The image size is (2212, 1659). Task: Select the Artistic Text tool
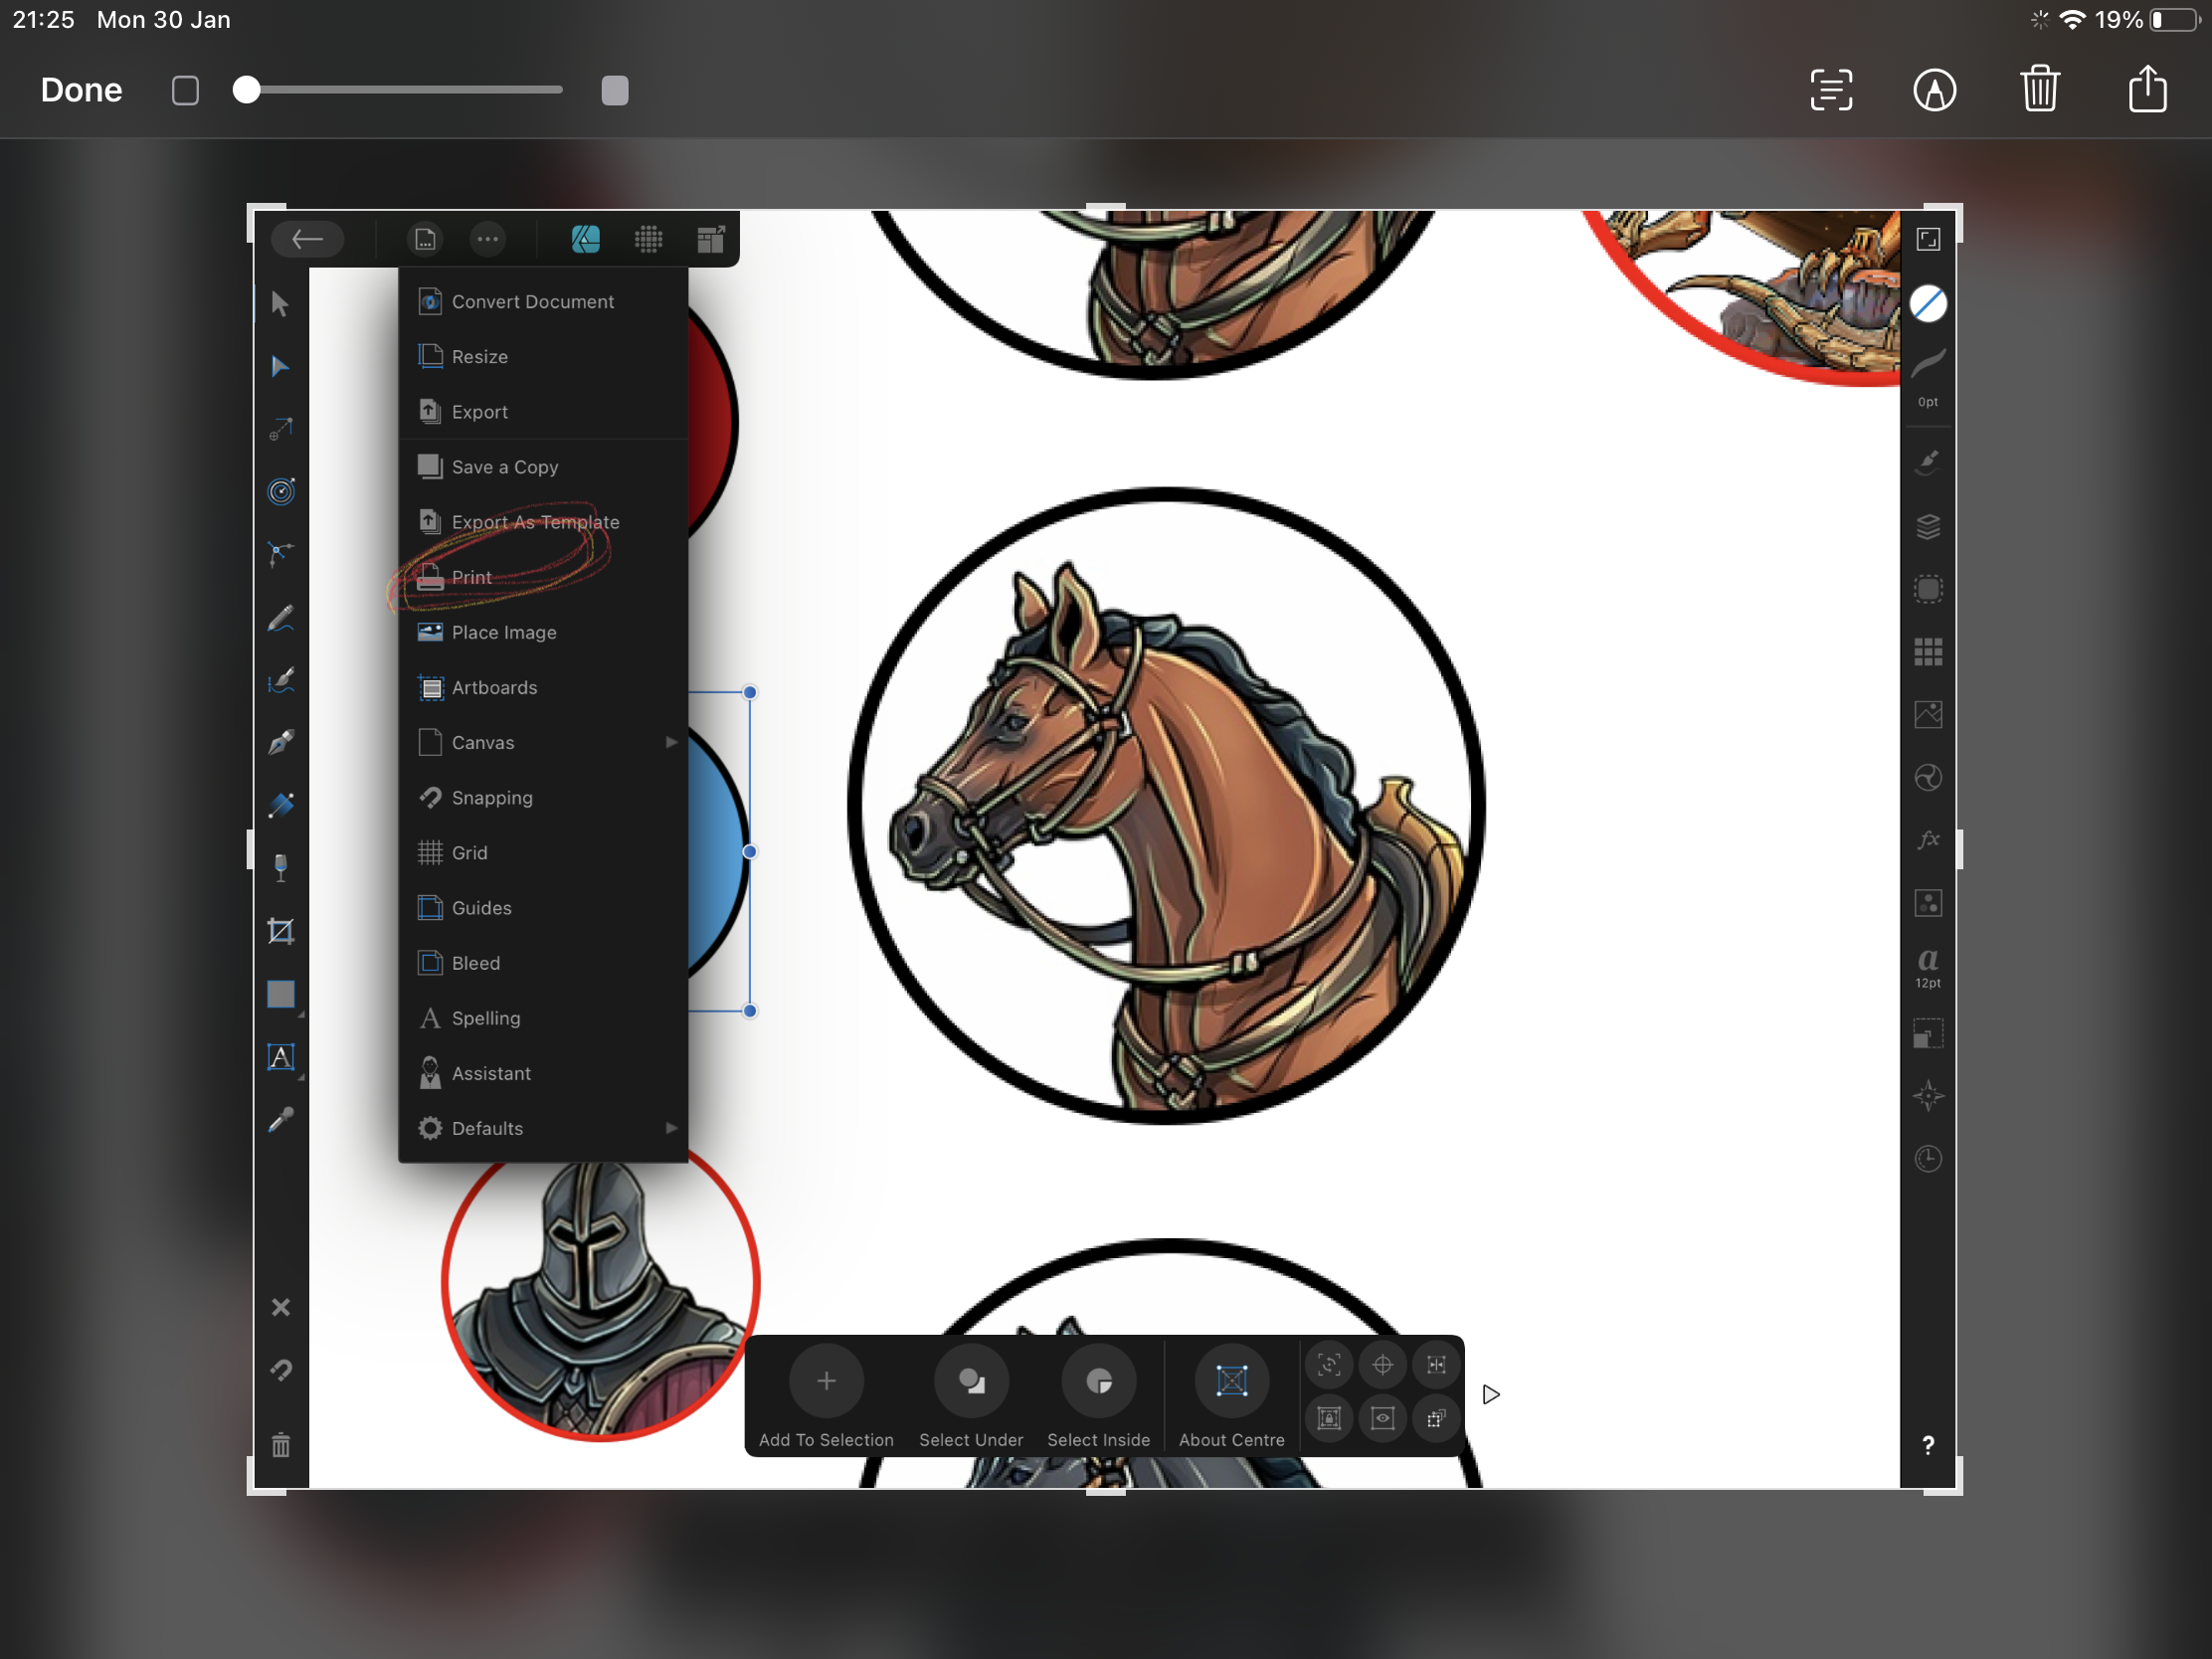pyautogui.click(x=281, y=1057)
